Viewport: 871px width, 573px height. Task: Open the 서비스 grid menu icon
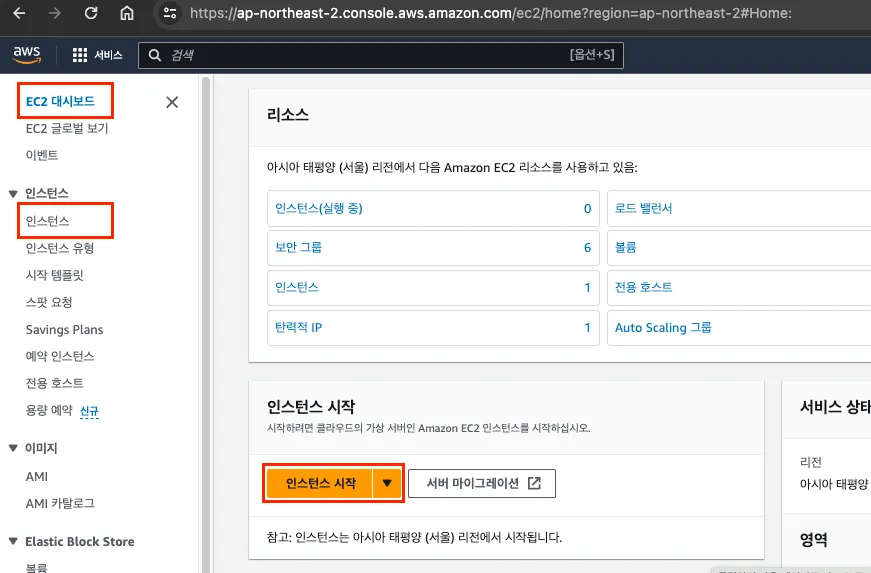point(80,55)
